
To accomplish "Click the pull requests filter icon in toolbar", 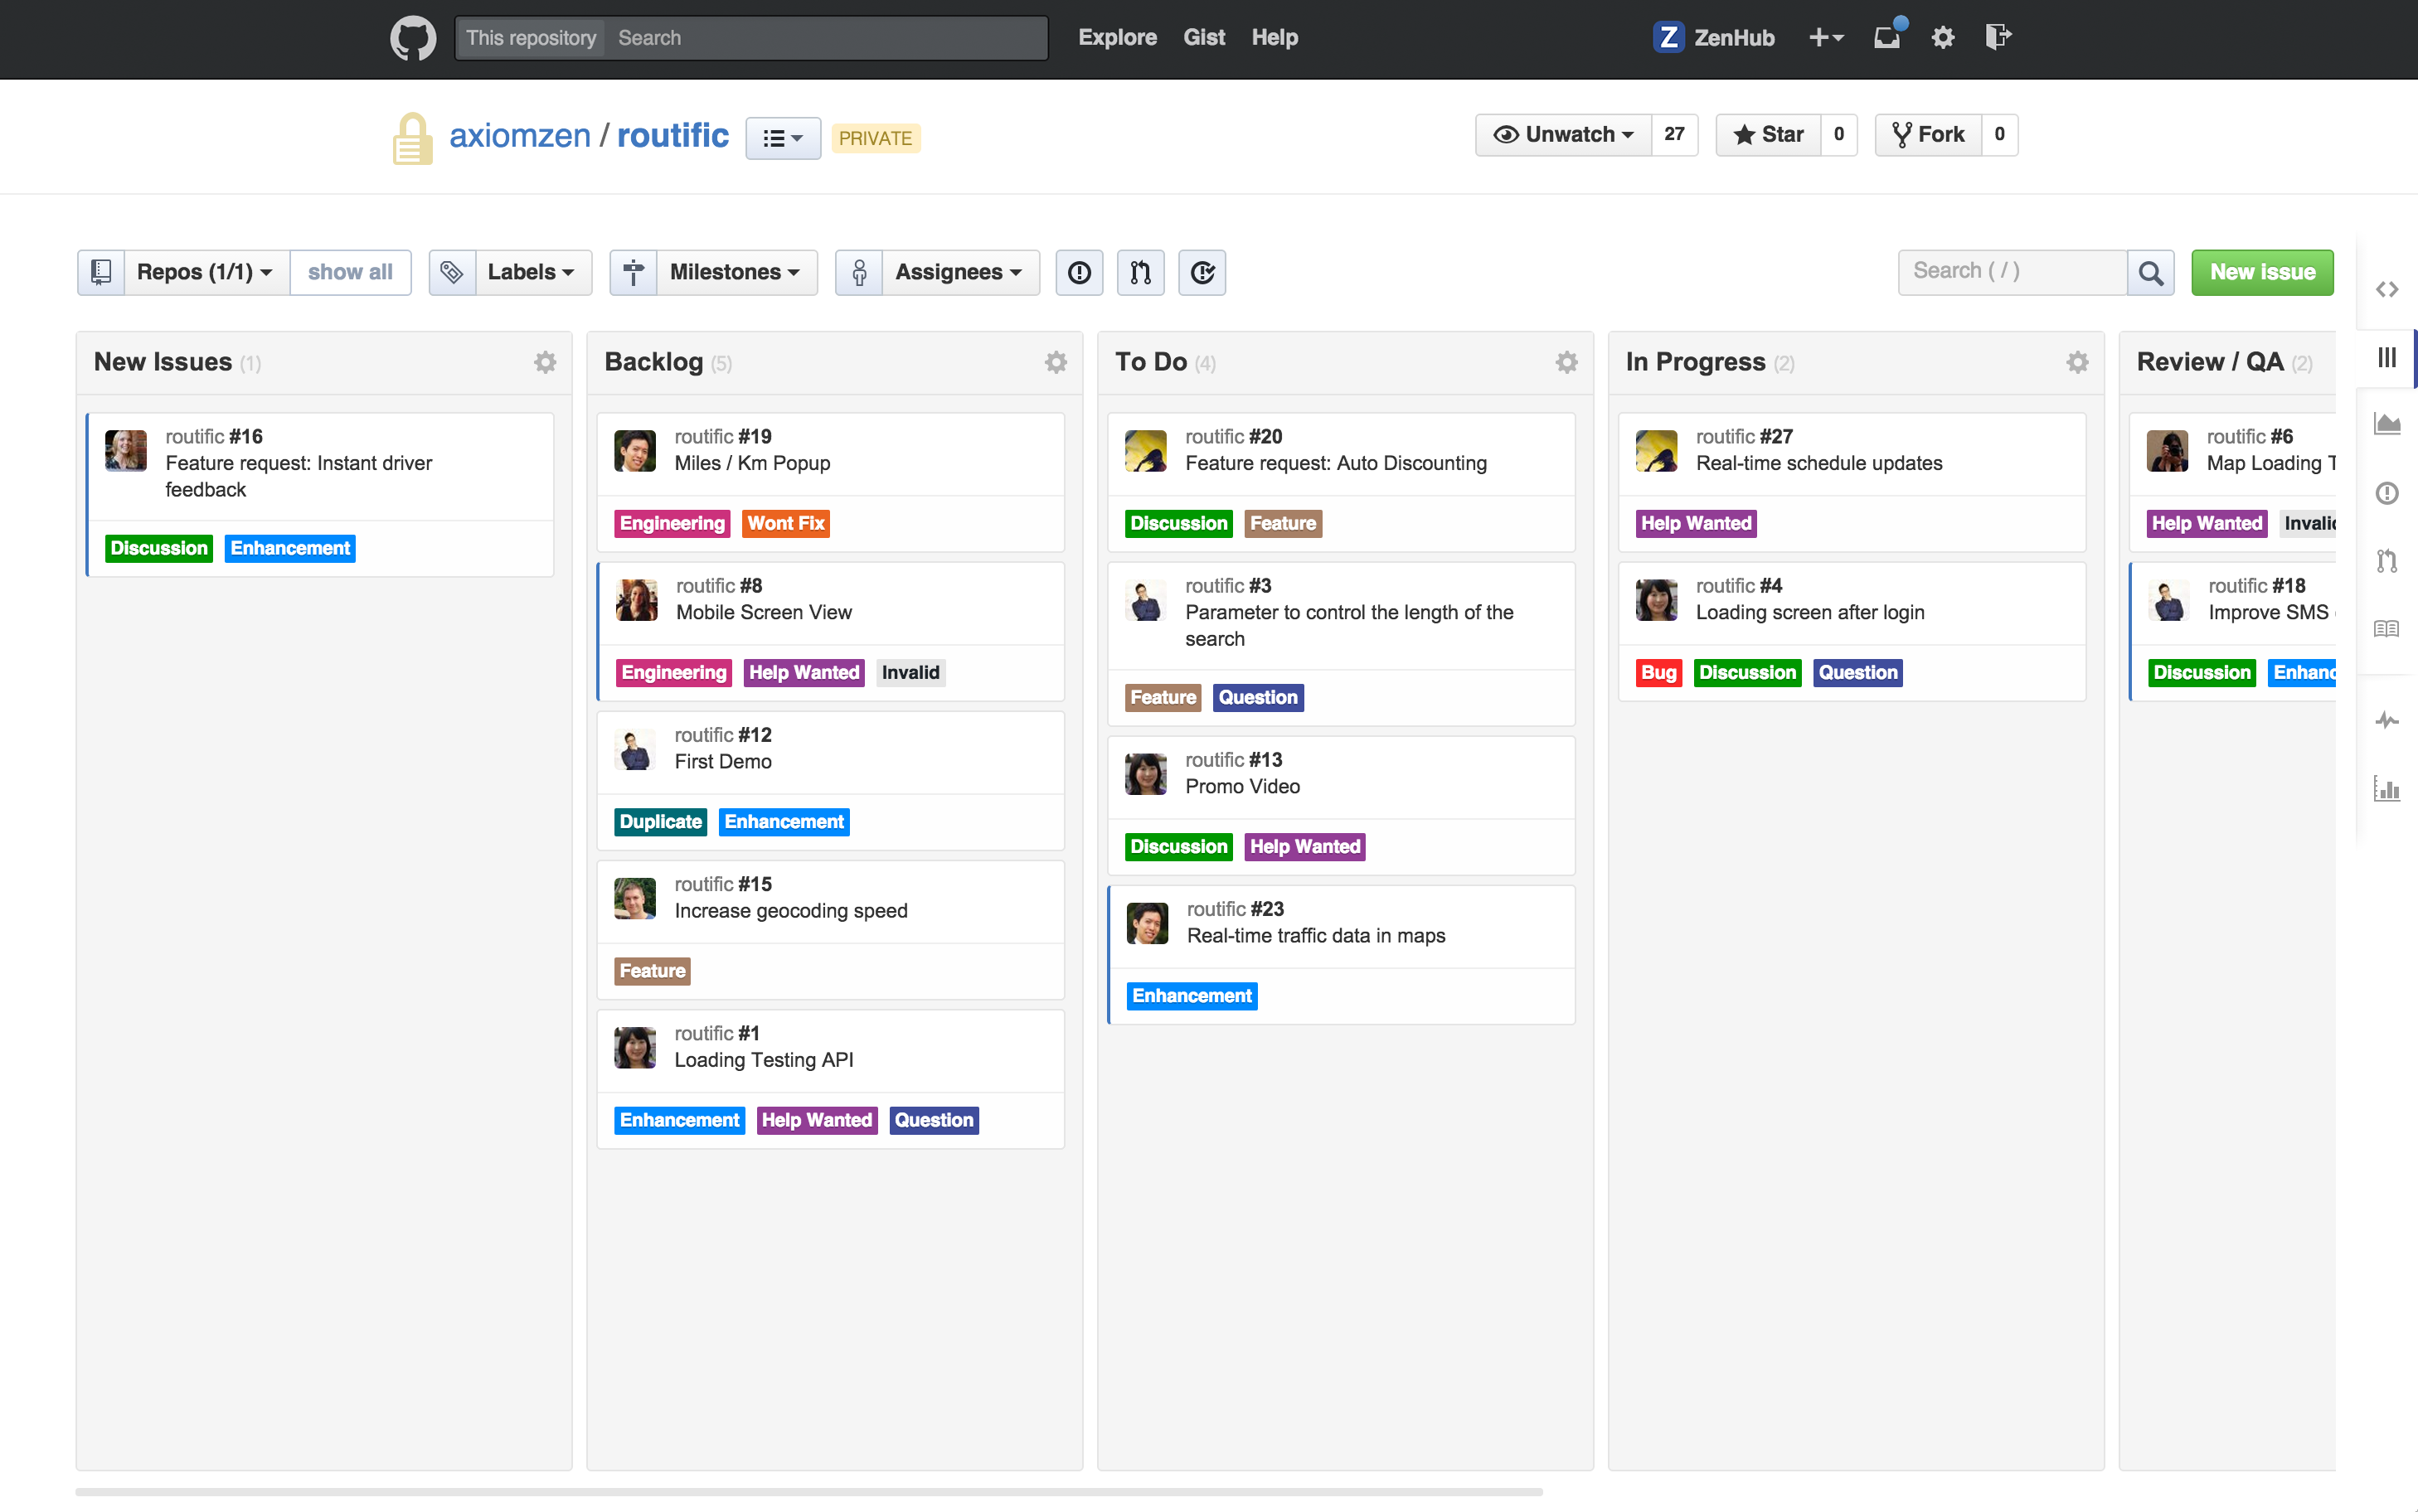I will click(1140, 272).
